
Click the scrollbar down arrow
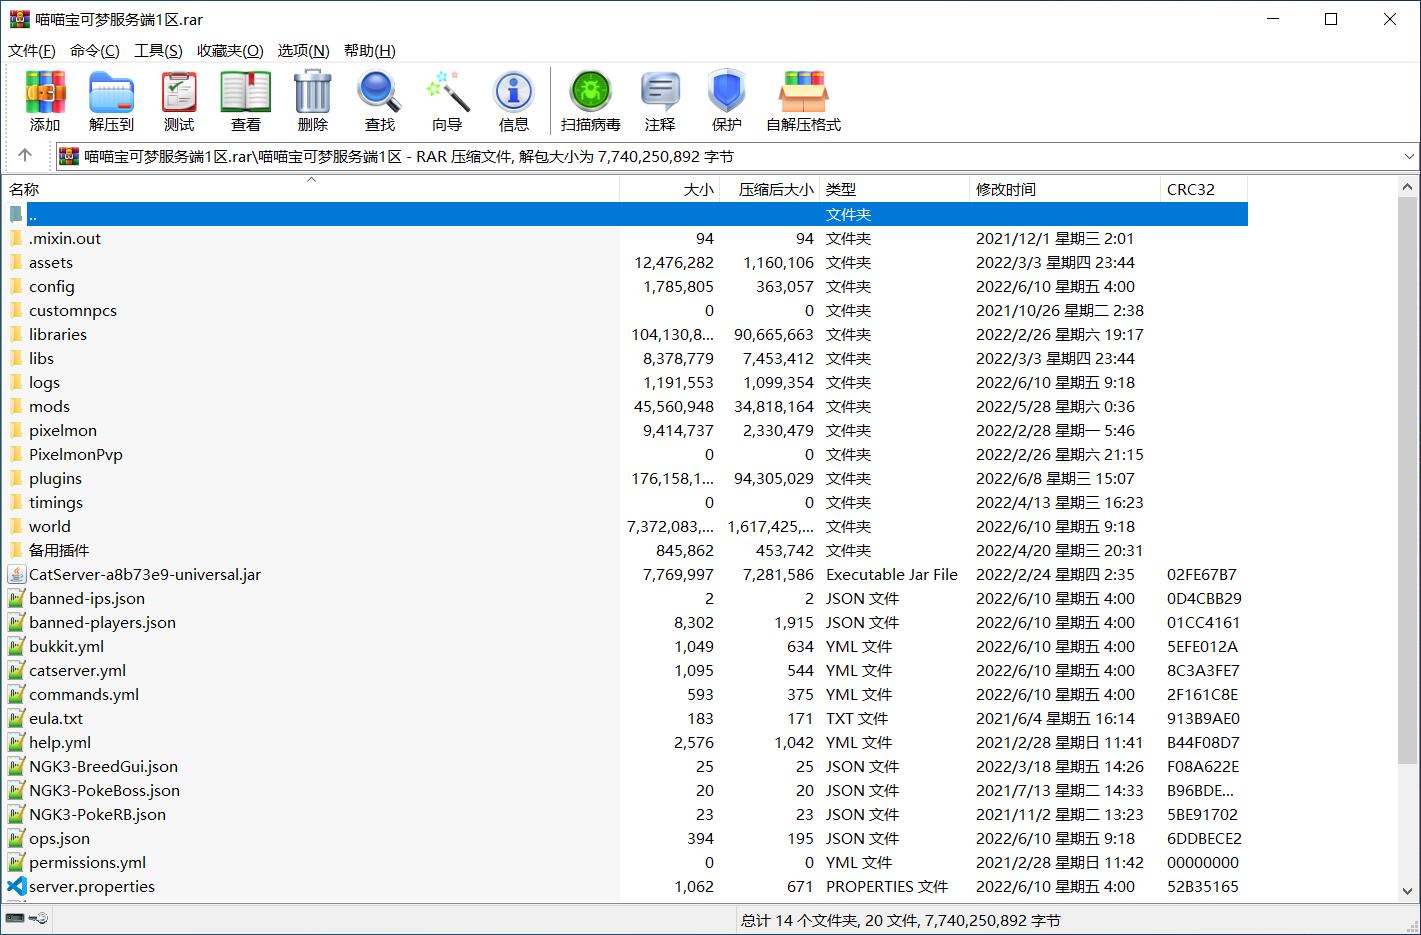point(1409,891)
